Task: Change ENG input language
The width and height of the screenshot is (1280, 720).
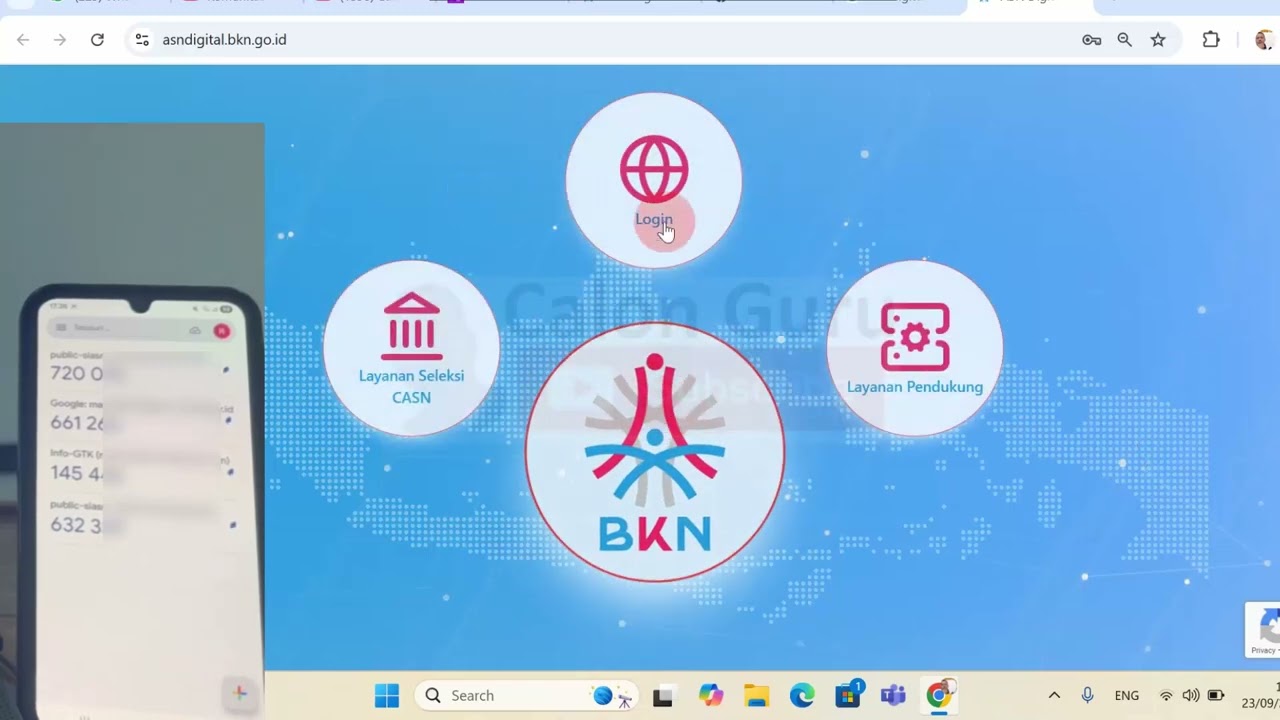Action: pos(1127,696)
